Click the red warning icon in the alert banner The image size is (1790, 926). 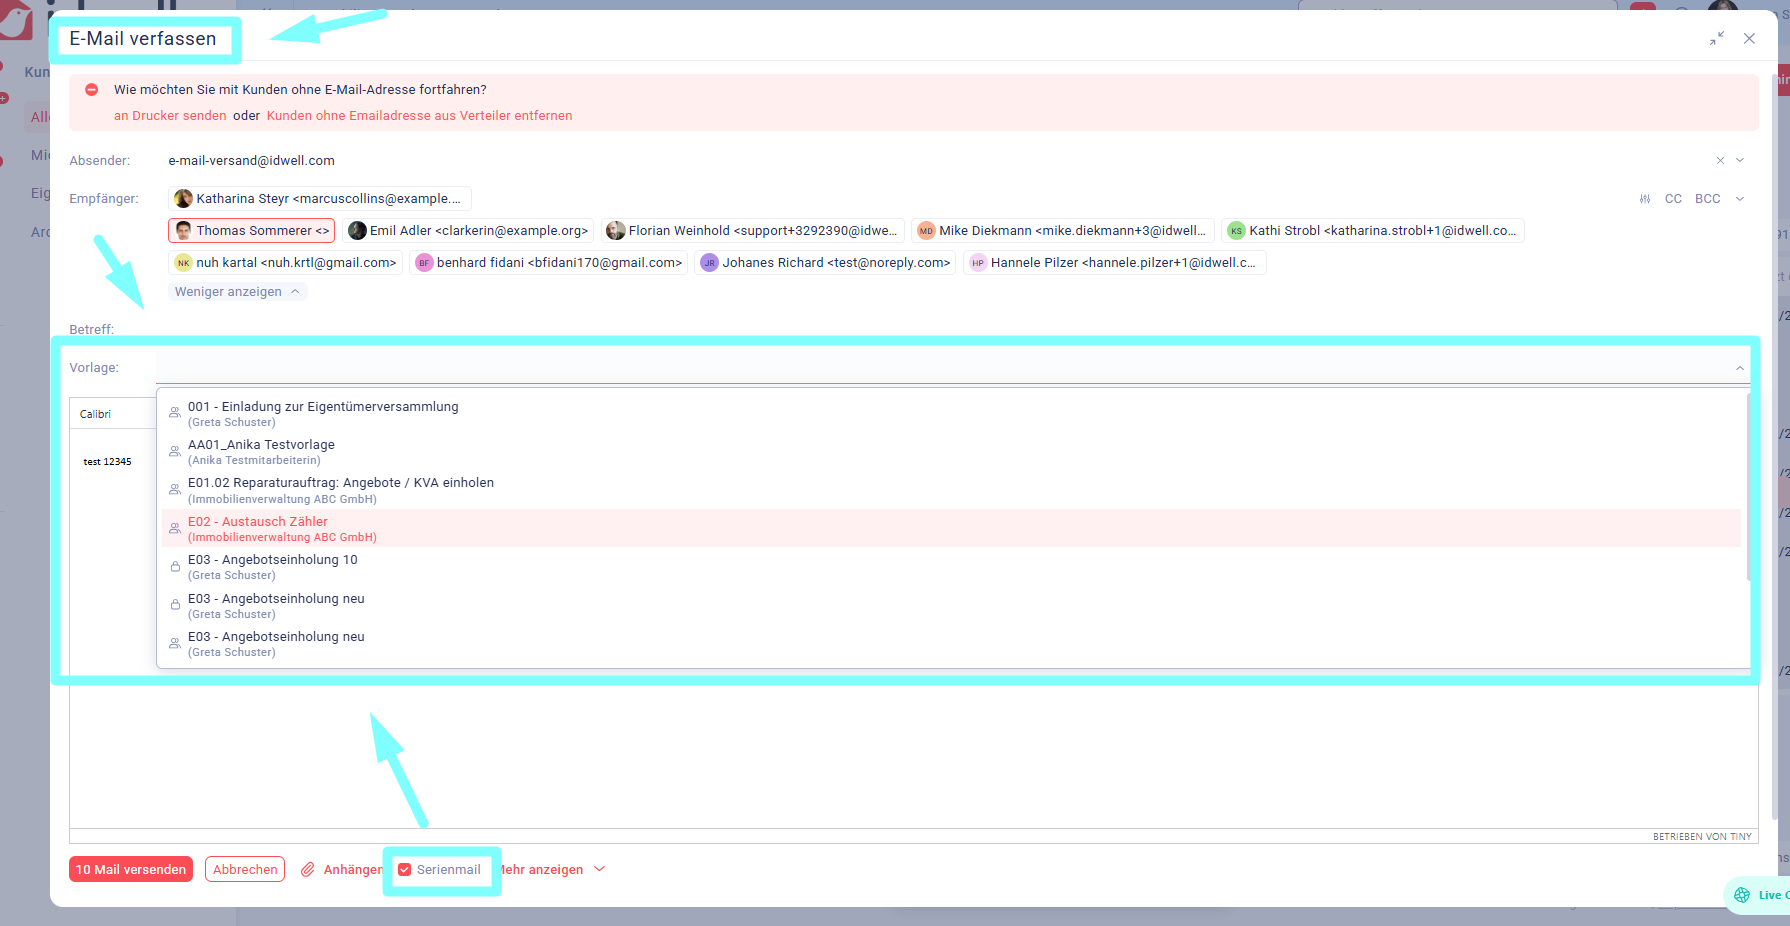click(92, 90)
